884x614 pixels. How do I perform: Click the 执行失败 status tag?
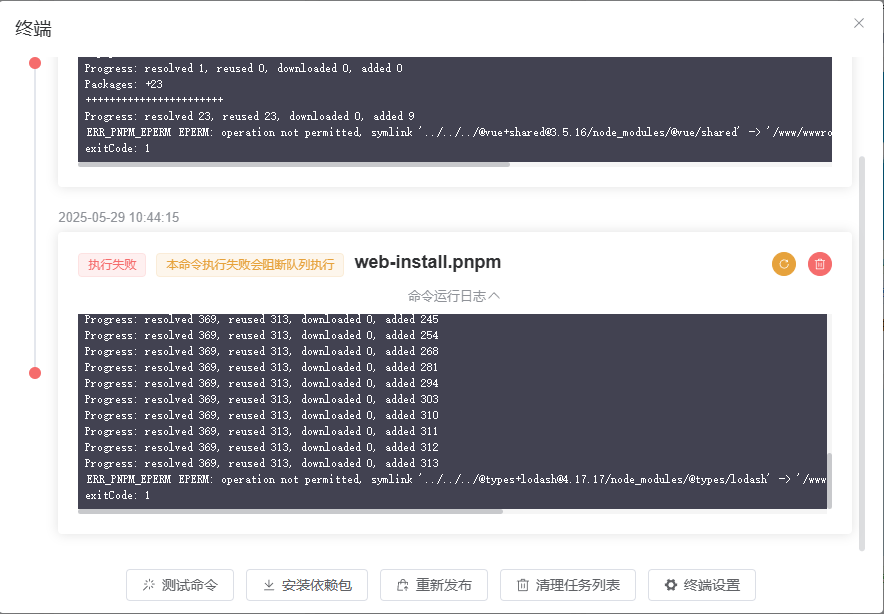112,265
